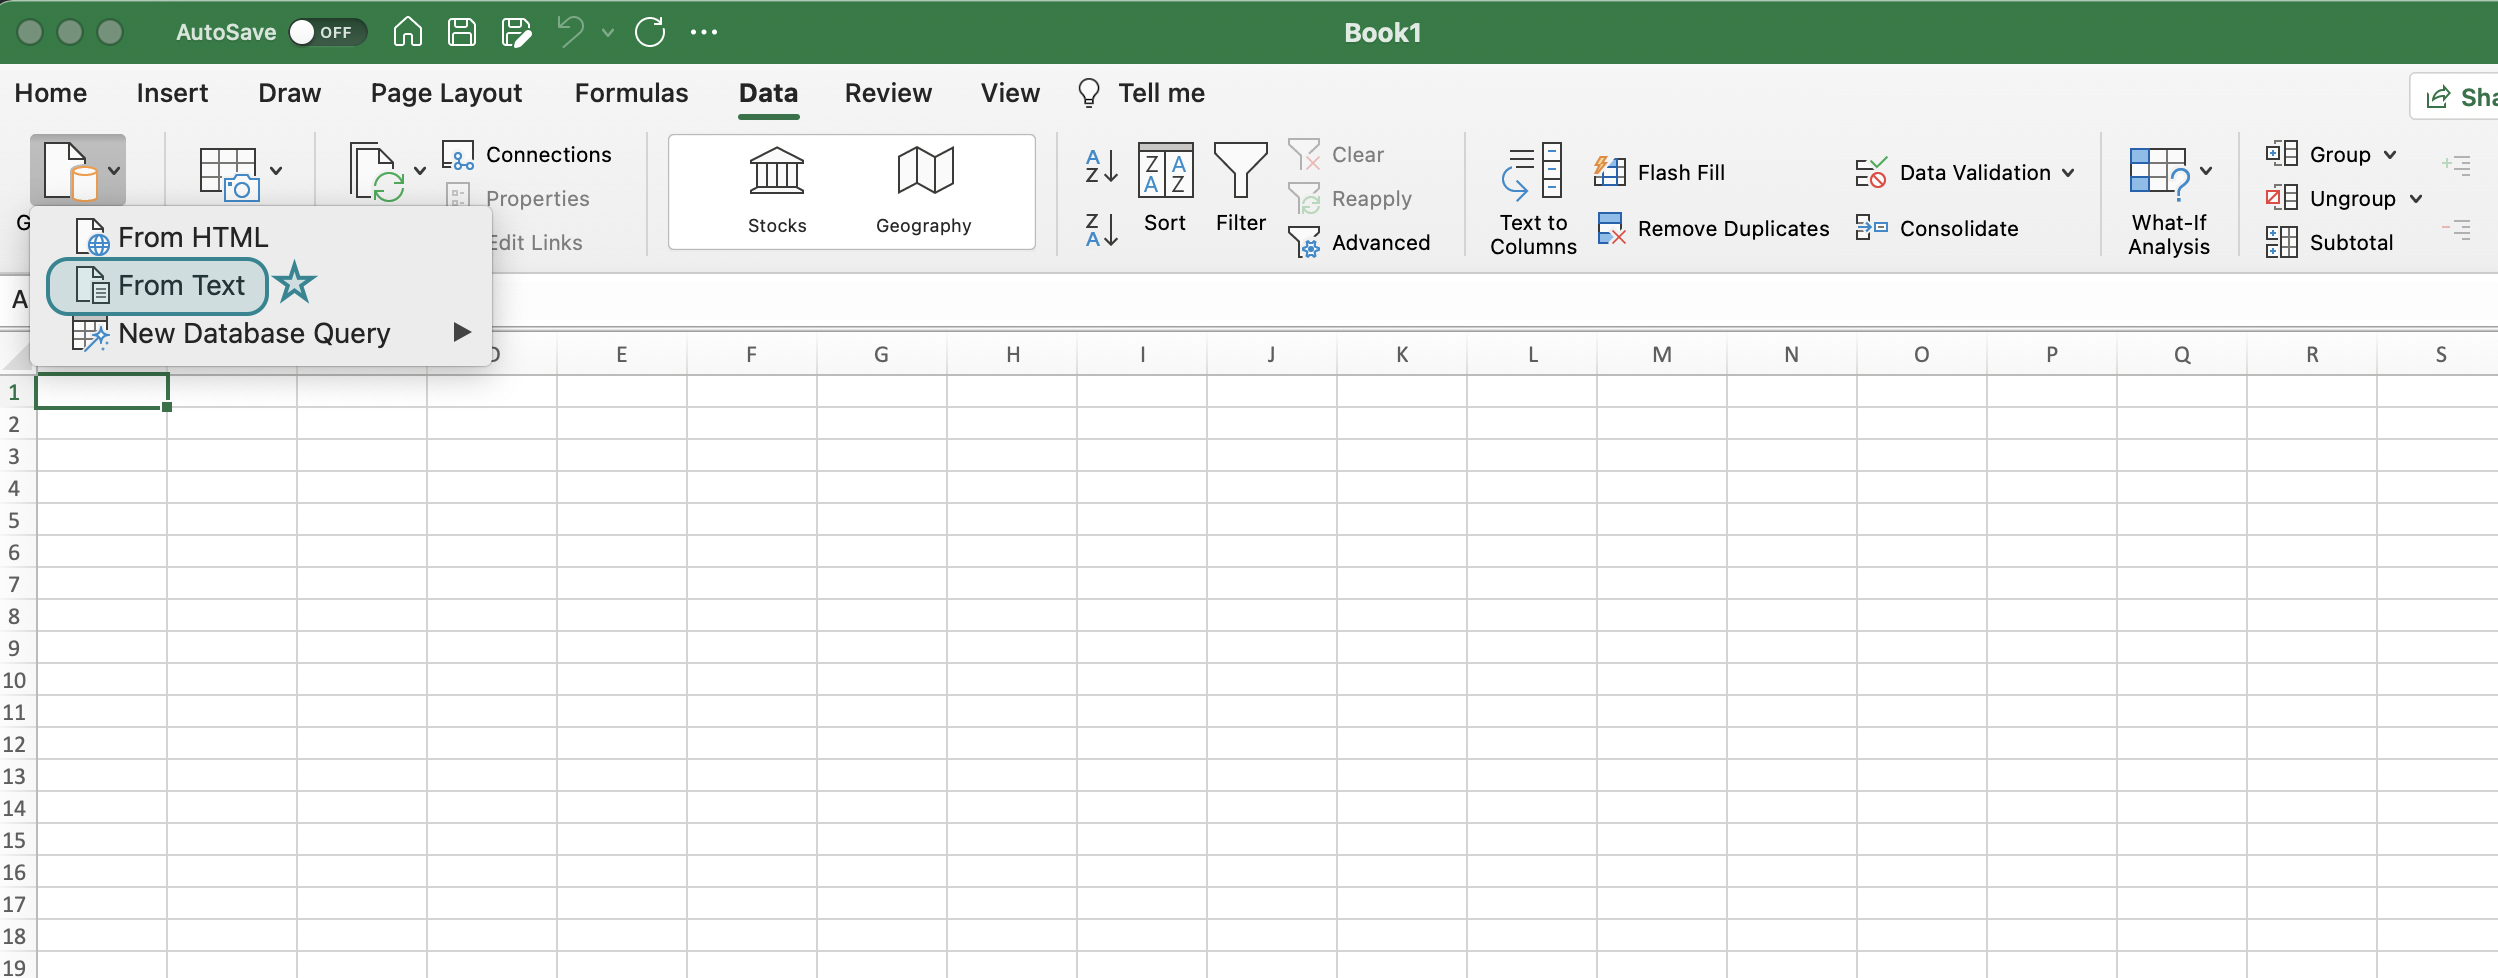Open the Page Layout tab

click(x=446, y=93)
